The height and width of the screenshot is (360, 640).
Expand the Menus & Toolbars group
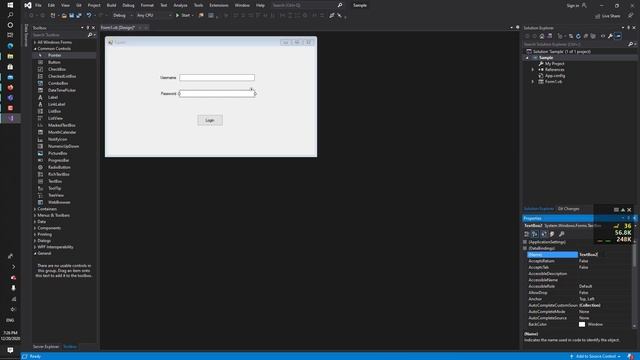coord(35,215)
